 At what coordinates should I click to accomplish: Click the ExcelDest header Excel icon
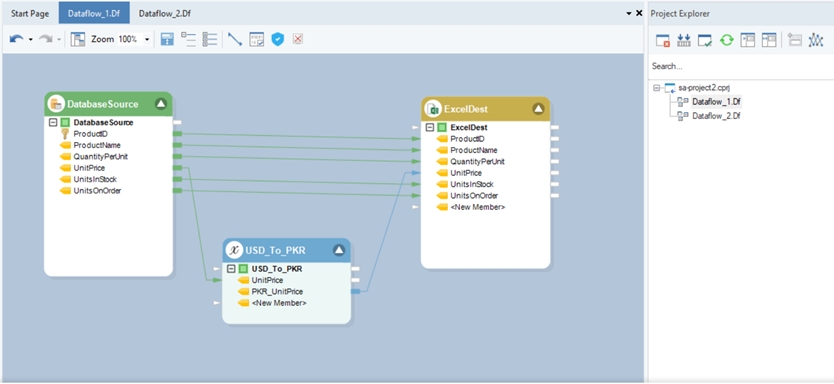433,109
